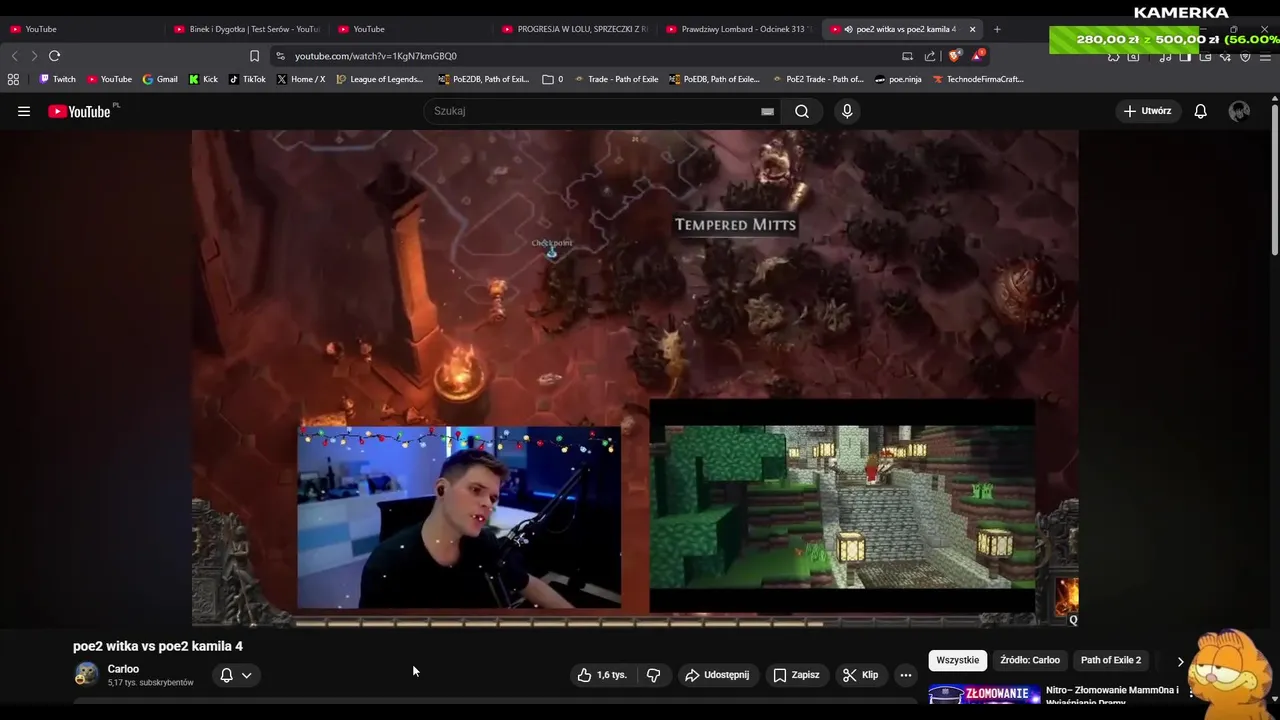Expand the bookmarks folder labeled 0
The height and width of the screenshot is (720, 1280).
[553, 79]
